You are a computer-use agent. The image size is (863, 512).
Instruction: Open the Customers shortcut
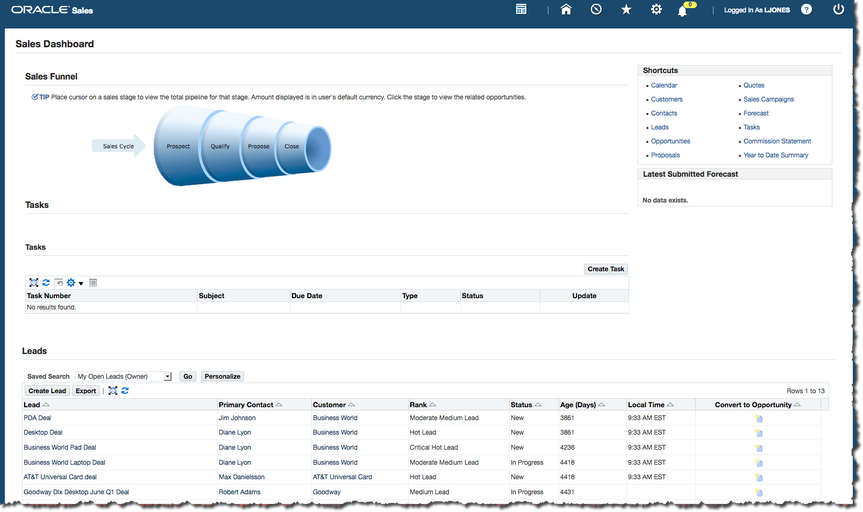[x=667, y=99]
